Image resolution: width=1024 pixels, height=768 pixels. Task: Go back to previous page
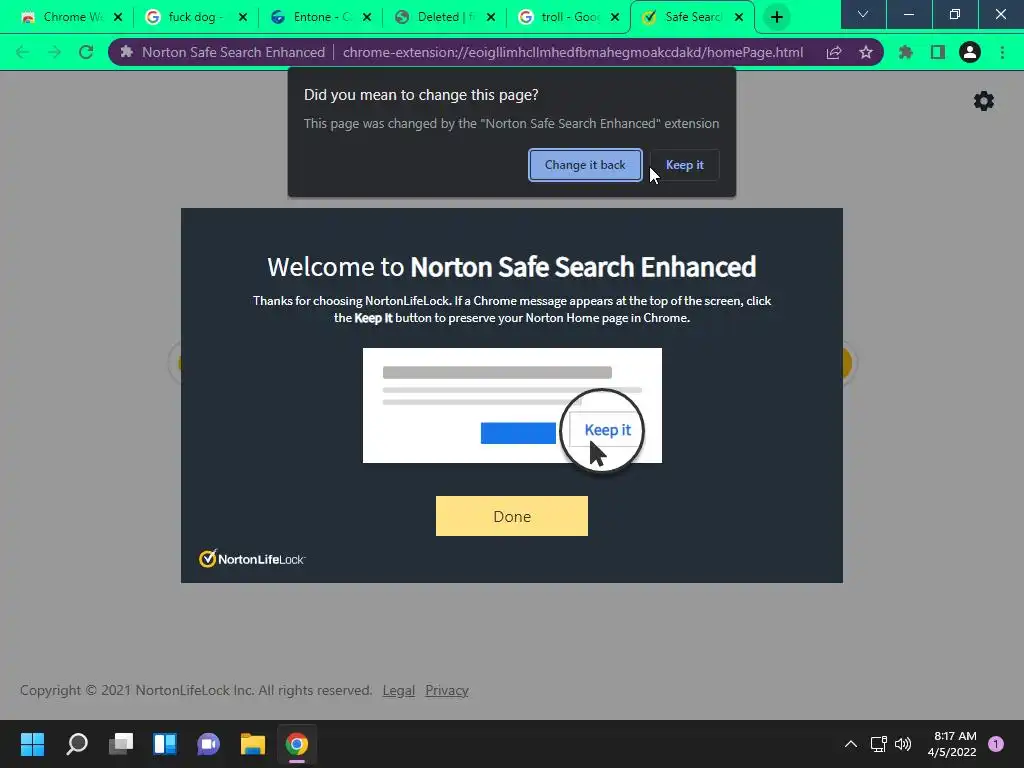[x=22, y=52]
